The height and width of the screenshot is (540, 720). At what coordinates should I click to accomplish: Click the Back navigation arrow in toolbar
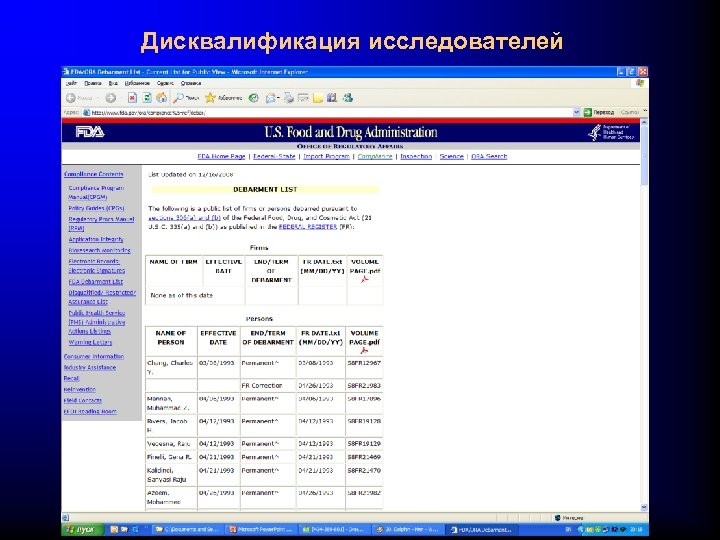[x=71, y=98]
